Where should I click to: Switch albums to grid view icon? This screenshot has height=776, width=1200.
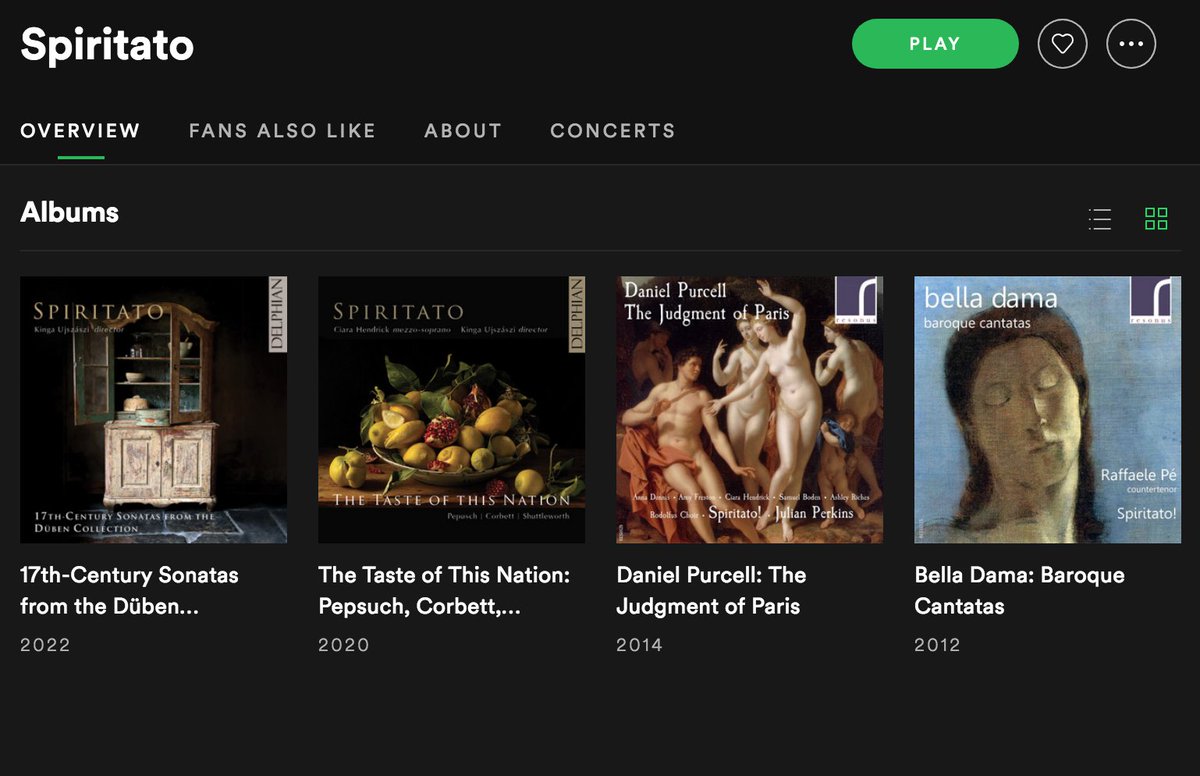[1156, 219]
